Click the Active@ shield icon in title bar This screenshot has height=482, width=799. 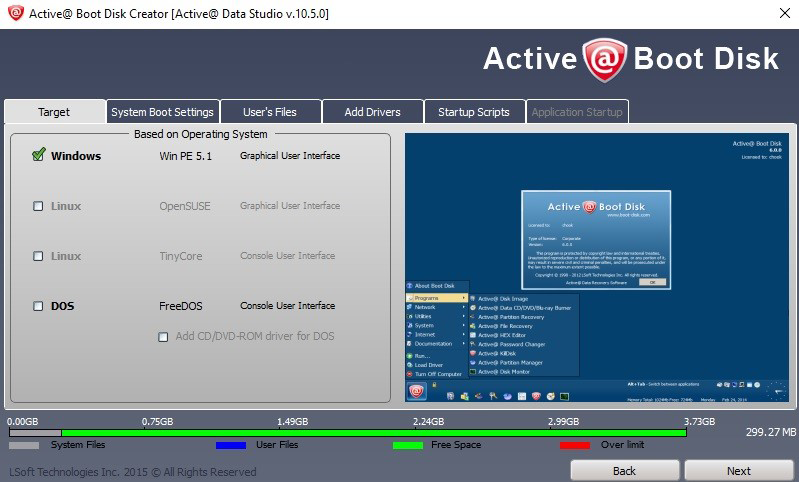(16, 13)
